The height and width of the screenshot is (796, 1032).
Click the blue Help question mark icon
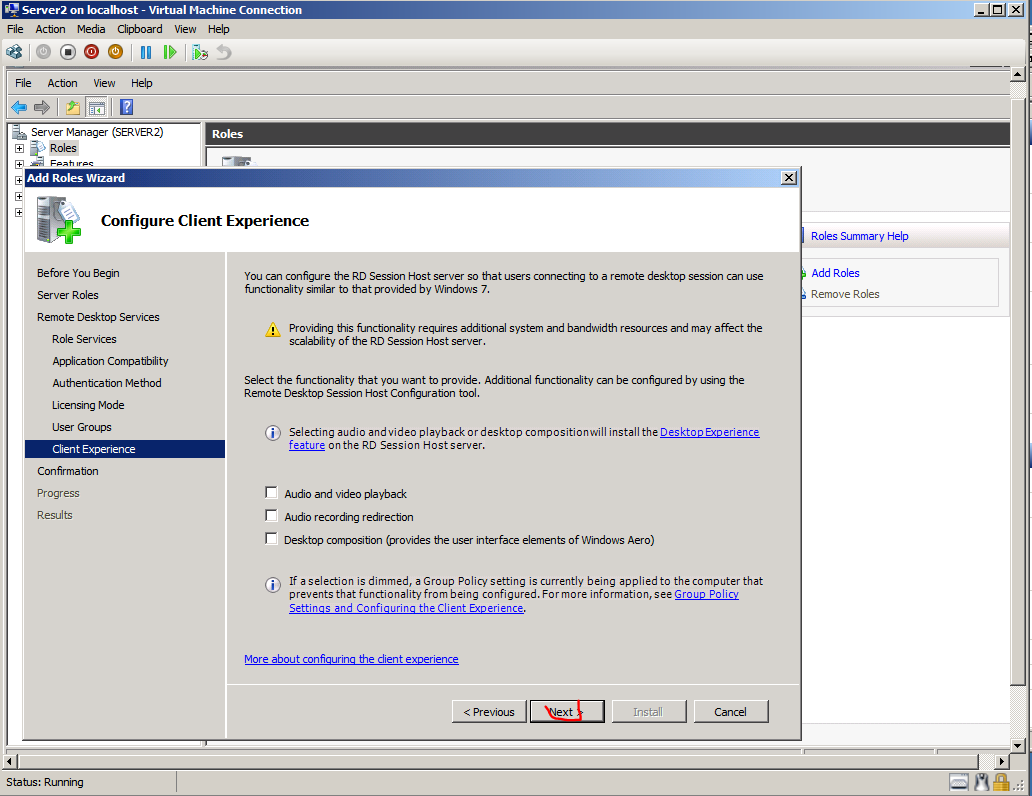click(126, 107)
